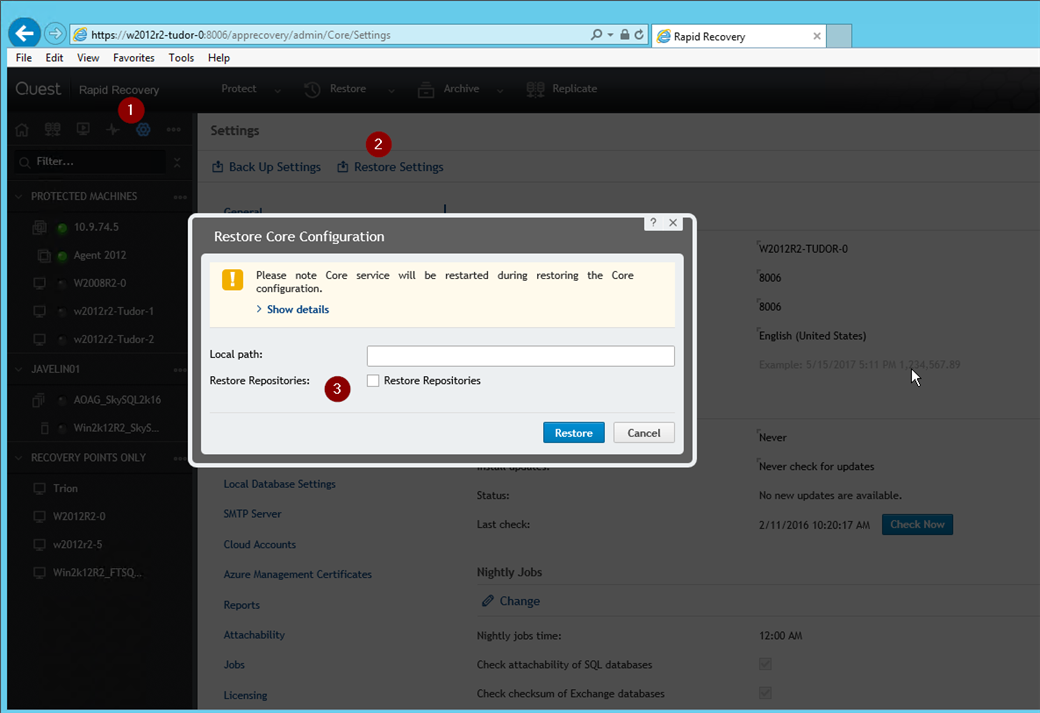Click the Local path text field
Screen dimensions: 1040x713
tap(521, 356)
